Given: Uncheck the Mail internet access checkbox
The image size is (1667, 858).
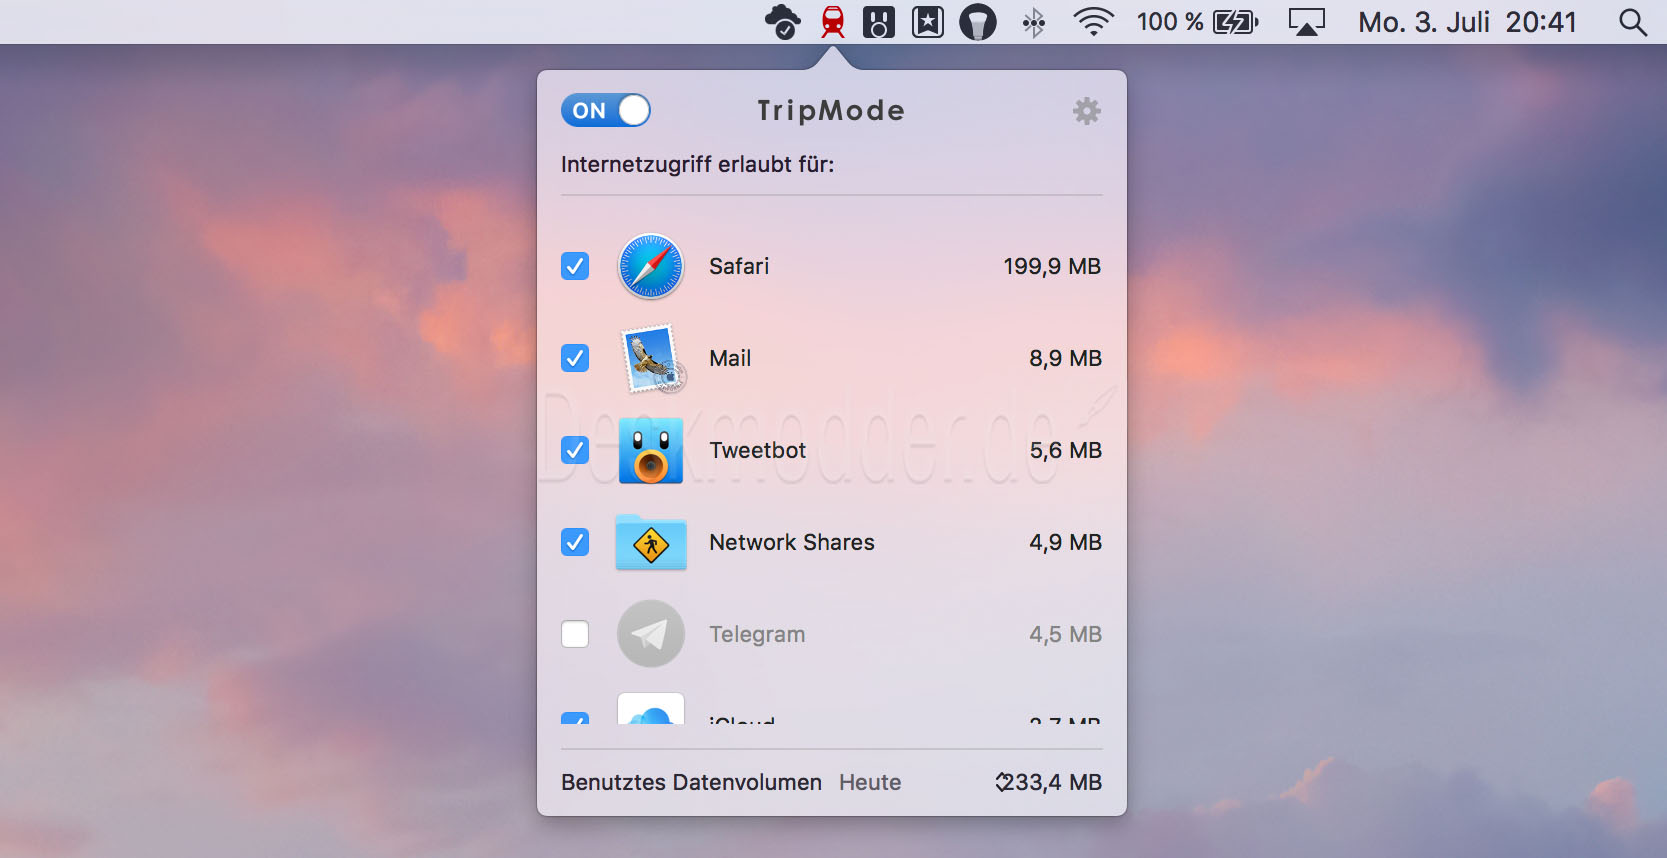Looking at the screenshot, I should click(x=575, y=358).
